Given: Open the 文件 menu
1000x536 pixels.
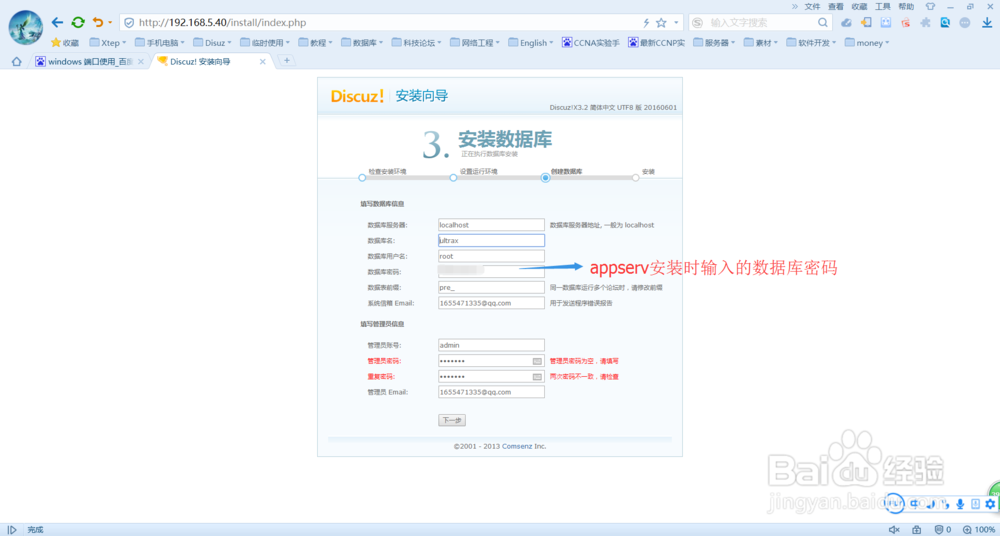Looking at the screenshot, I should coord(812,6).
